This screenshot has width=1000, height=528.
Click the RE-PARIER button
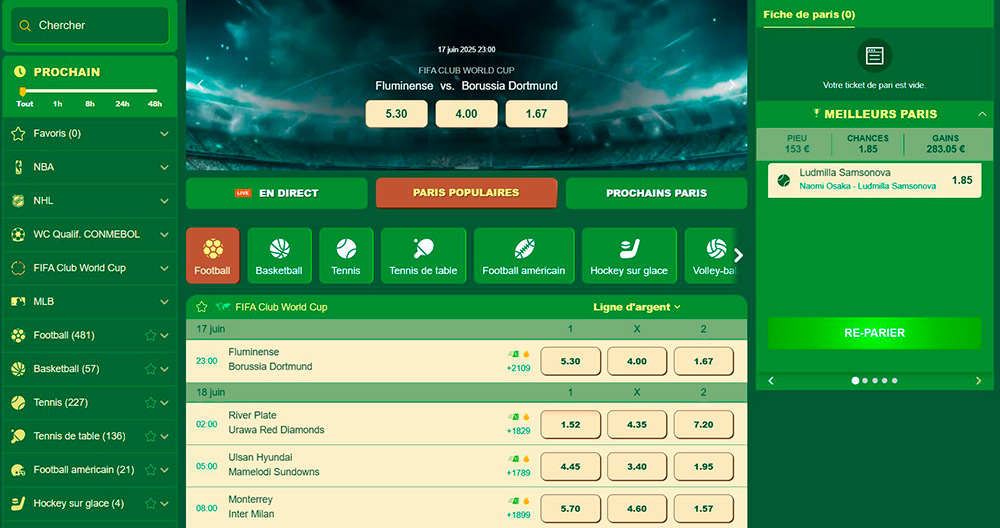coord(874,333)
